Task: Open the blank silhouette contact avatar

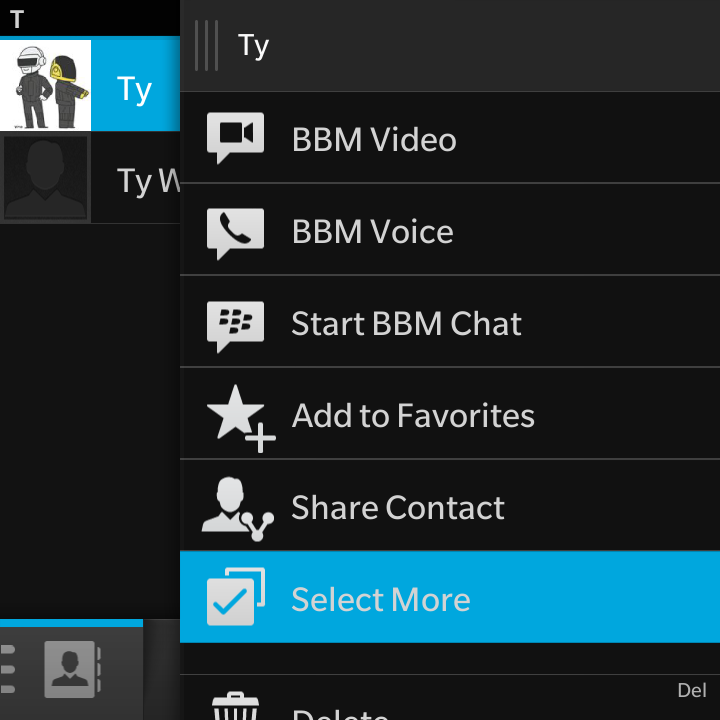Action: pos(45,177)
